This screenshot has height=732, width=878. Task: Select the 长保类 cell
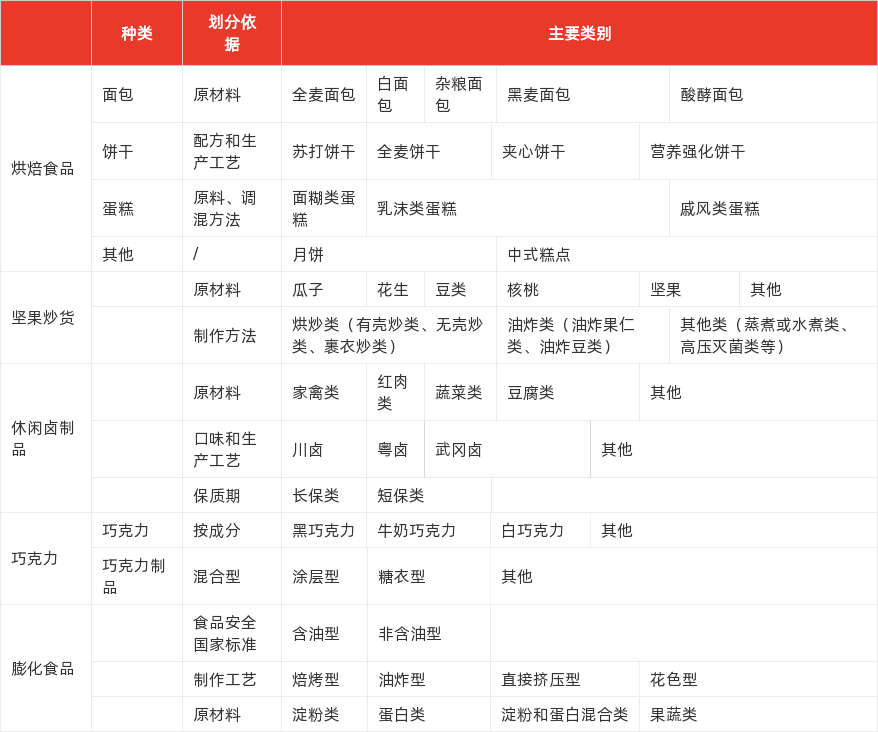(x=324, y=495)
